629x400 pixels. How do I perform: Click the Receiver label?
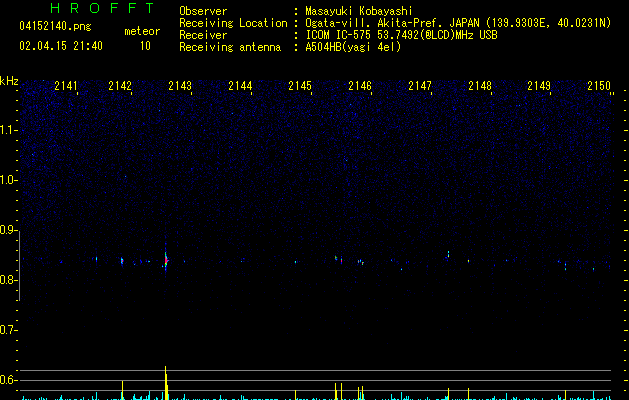point(203,35)
